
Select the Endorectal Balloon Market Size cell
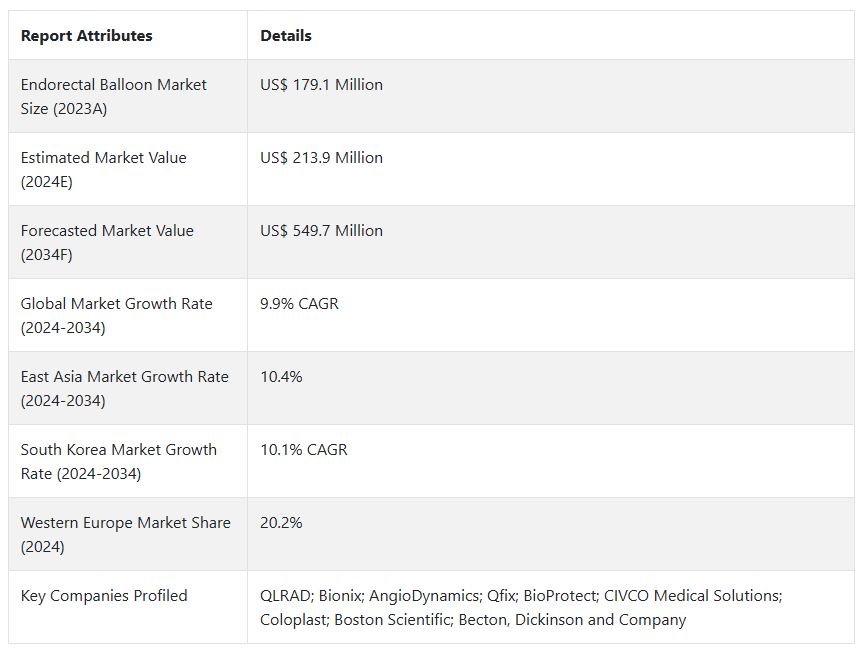(x=113, y=97)
